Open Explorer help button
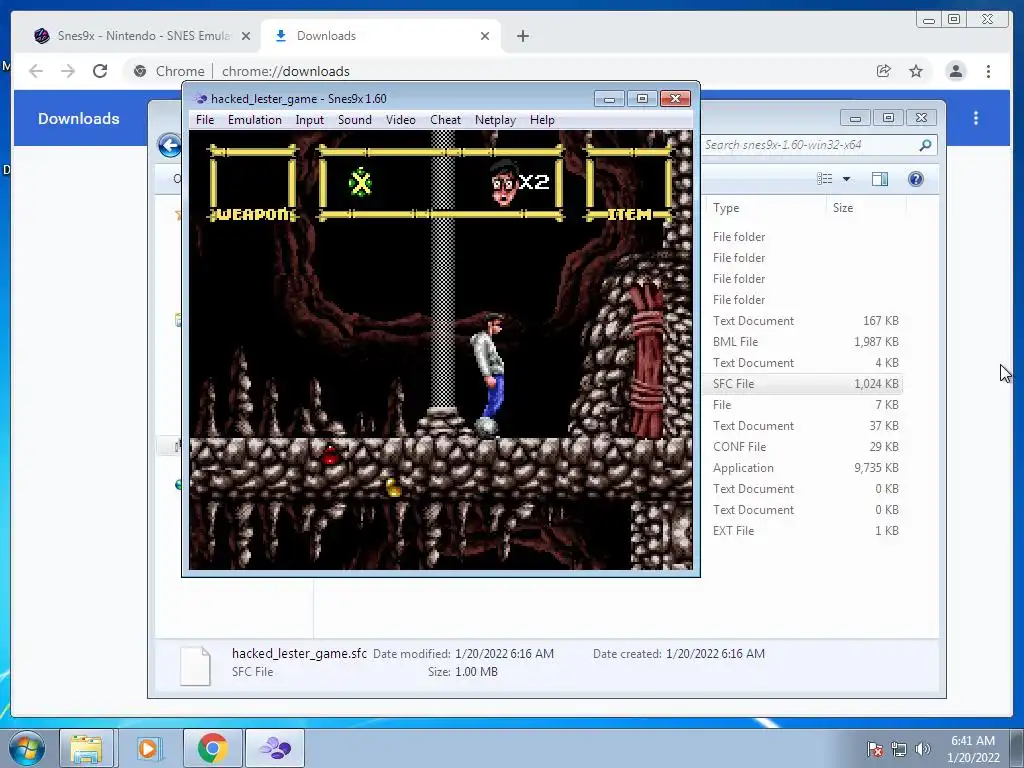Image resolution: width=1024 pixels, height=768 pixels. point(916,179)
